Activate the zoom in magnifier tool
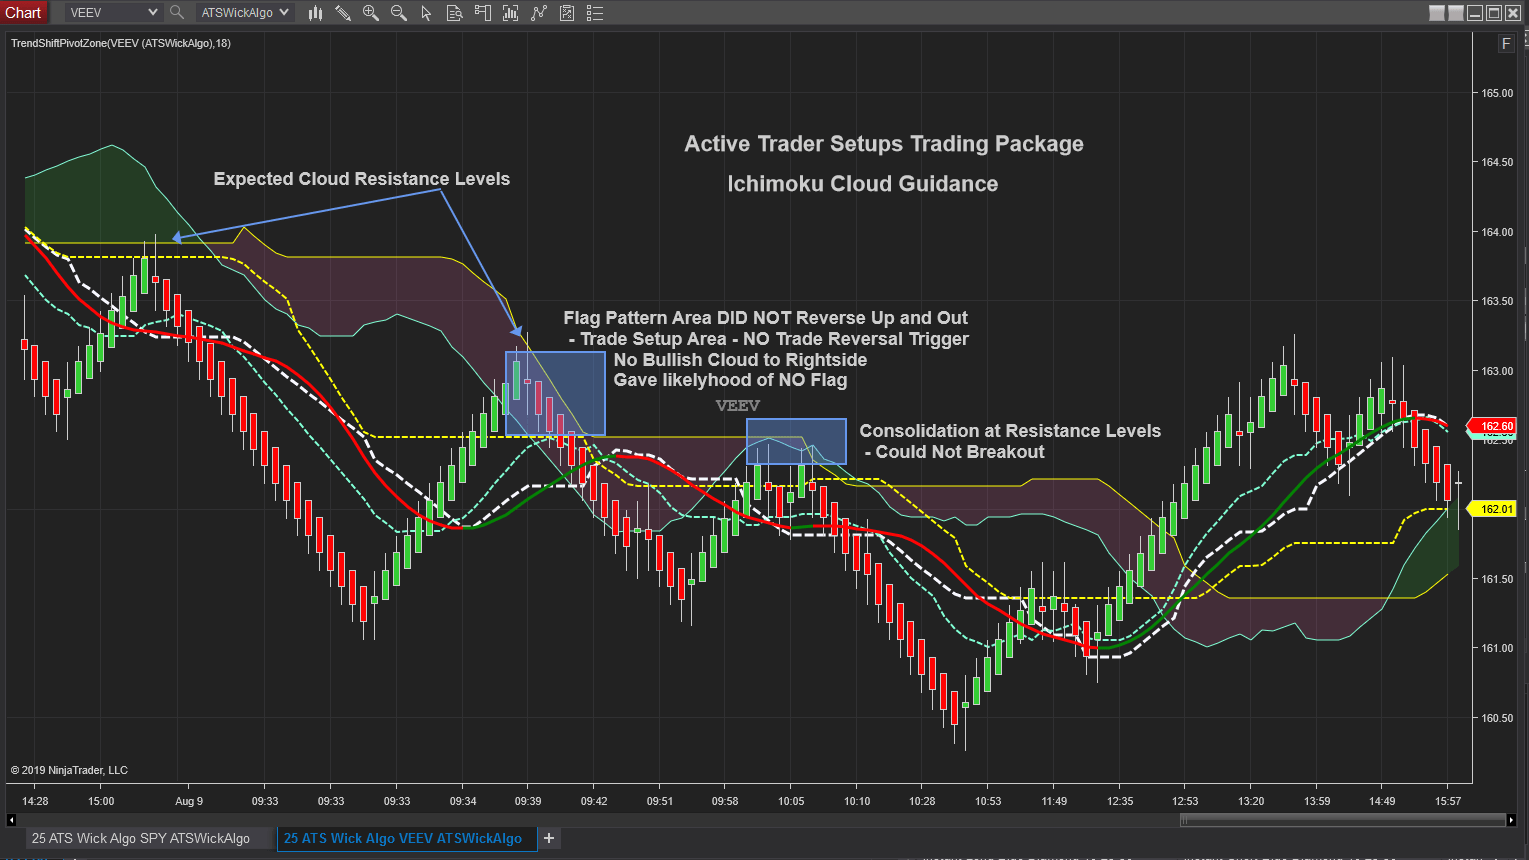1529x860 pixels. pyautogui.click(x=370, y=13)
